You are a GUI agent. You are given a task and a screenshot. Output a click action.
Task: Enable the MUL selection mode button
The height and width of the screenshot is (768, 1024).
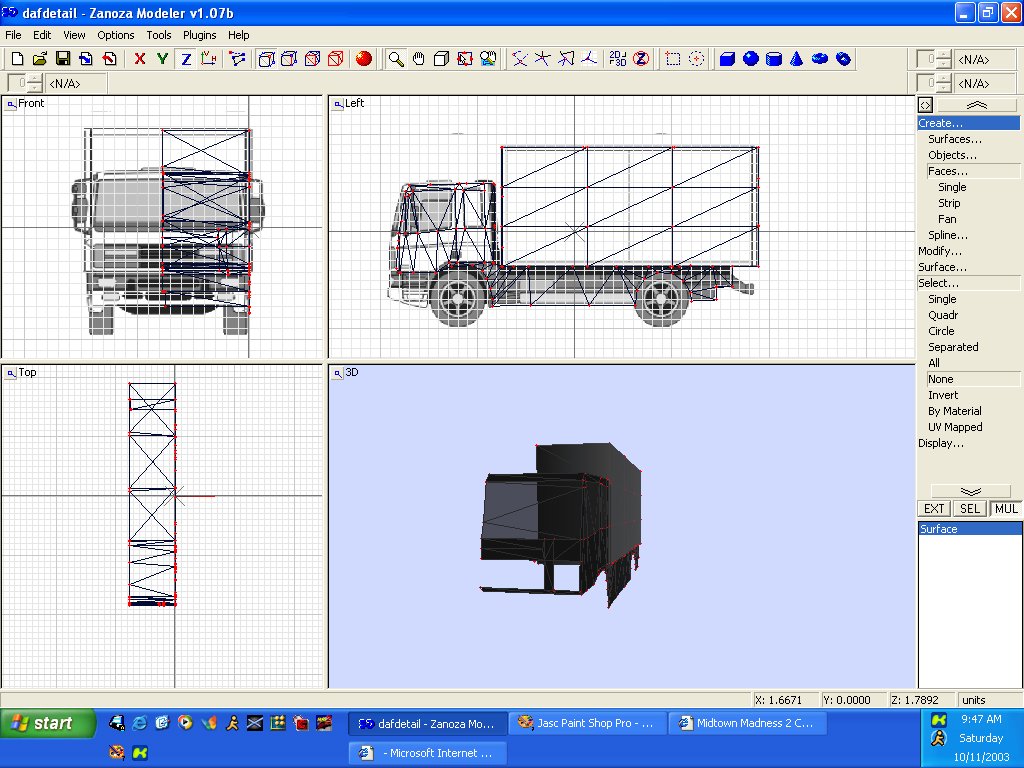click(x=1005, y=509)
